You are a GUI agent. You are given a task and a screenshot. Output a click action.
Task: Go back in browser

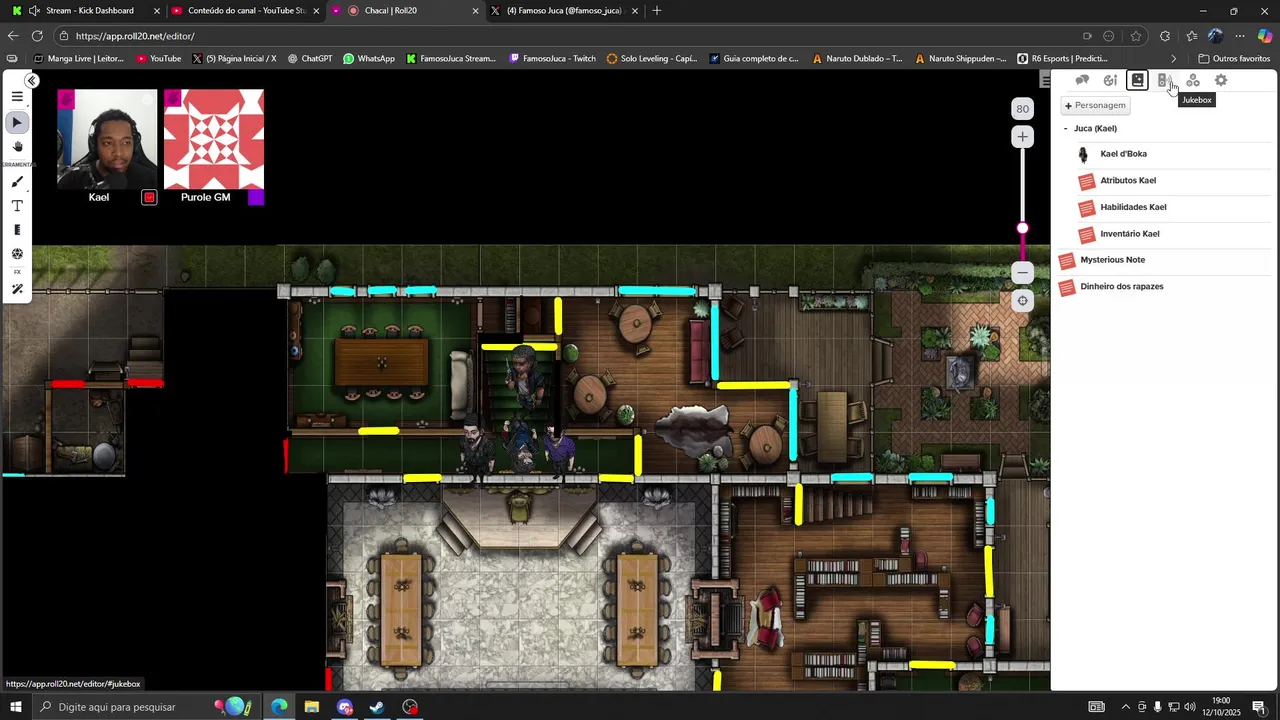point(13,36)
